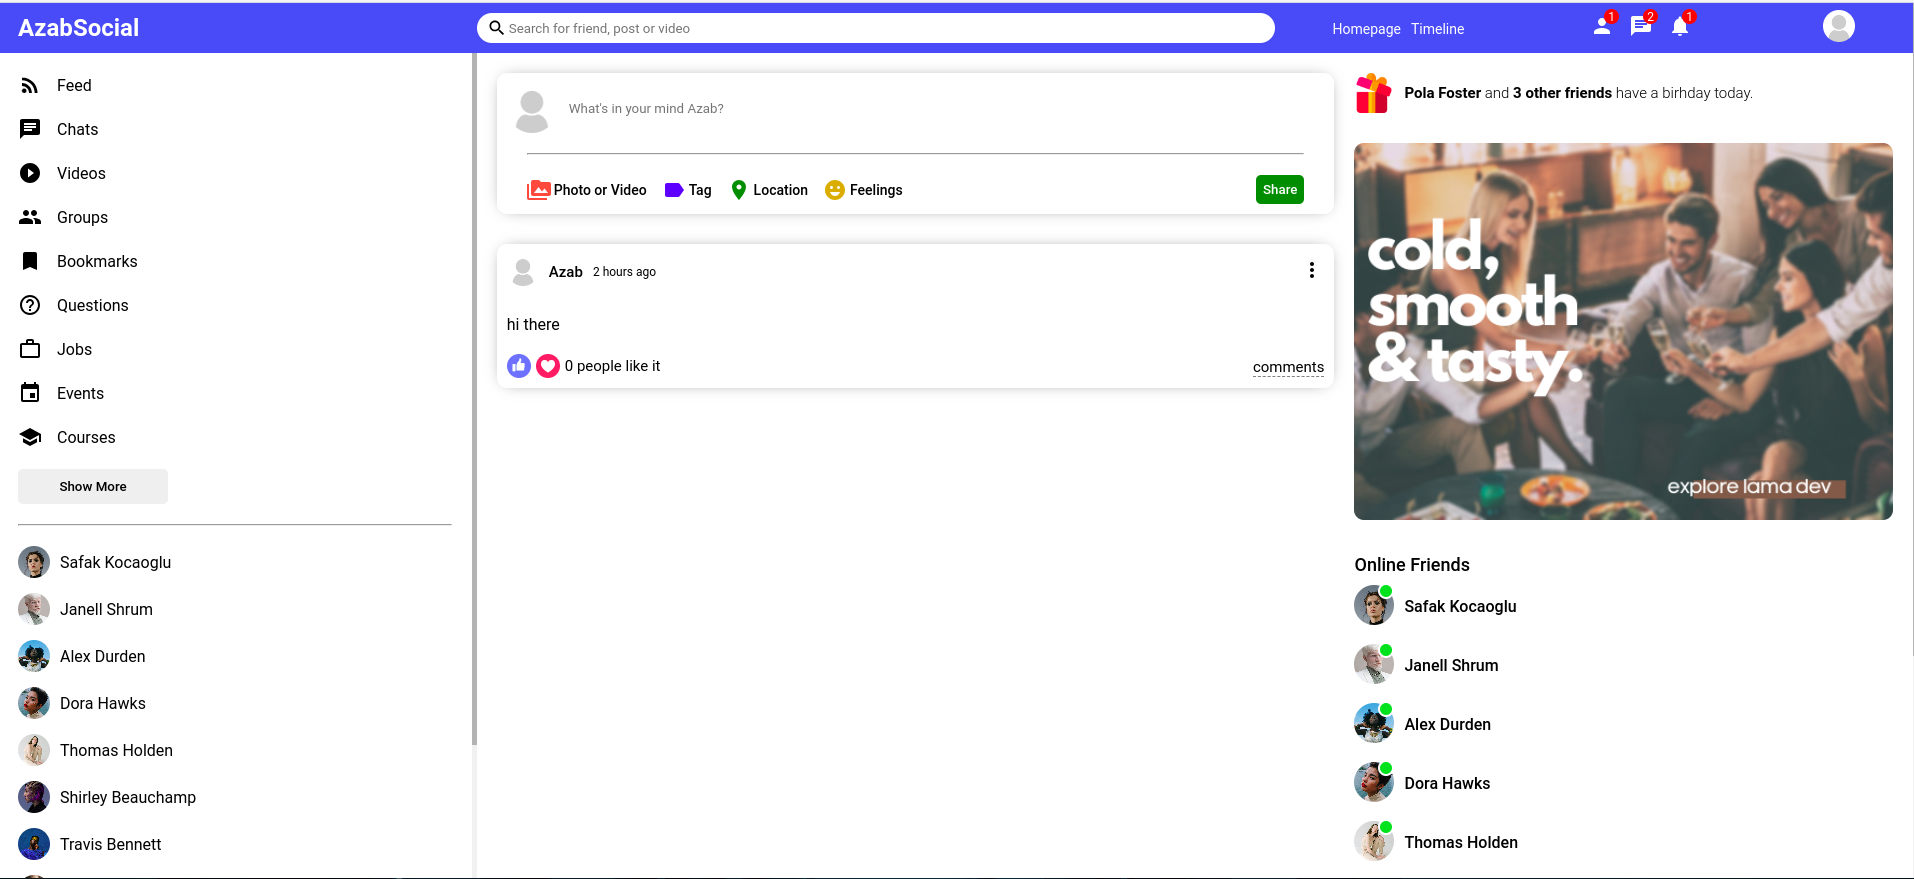The height and width of the screenshot is (879, 1914).
Task: Open the comments link on post
Action: tap(1288, 367)
